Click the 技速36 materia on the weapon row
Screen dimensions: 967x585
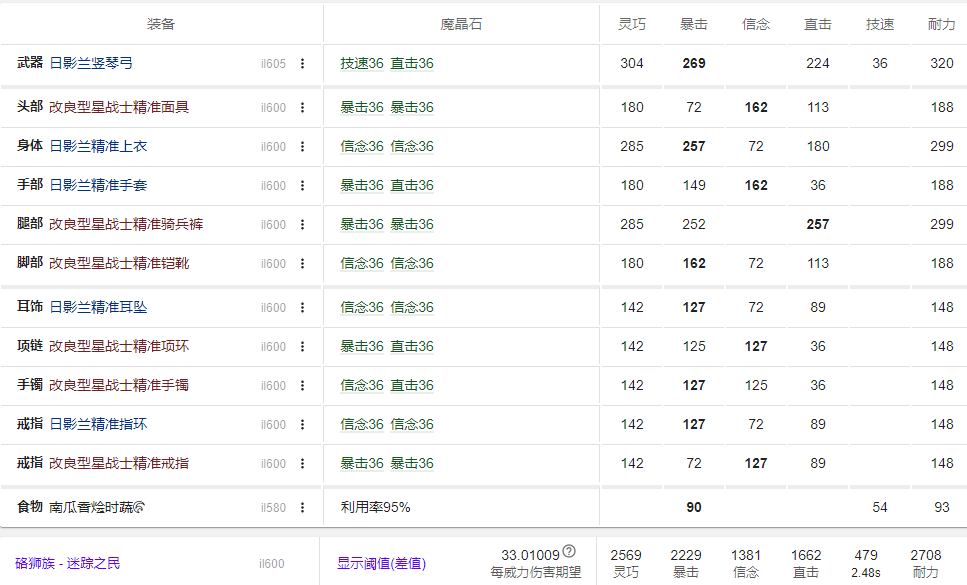pyautogui.click(x=361, y=64)
